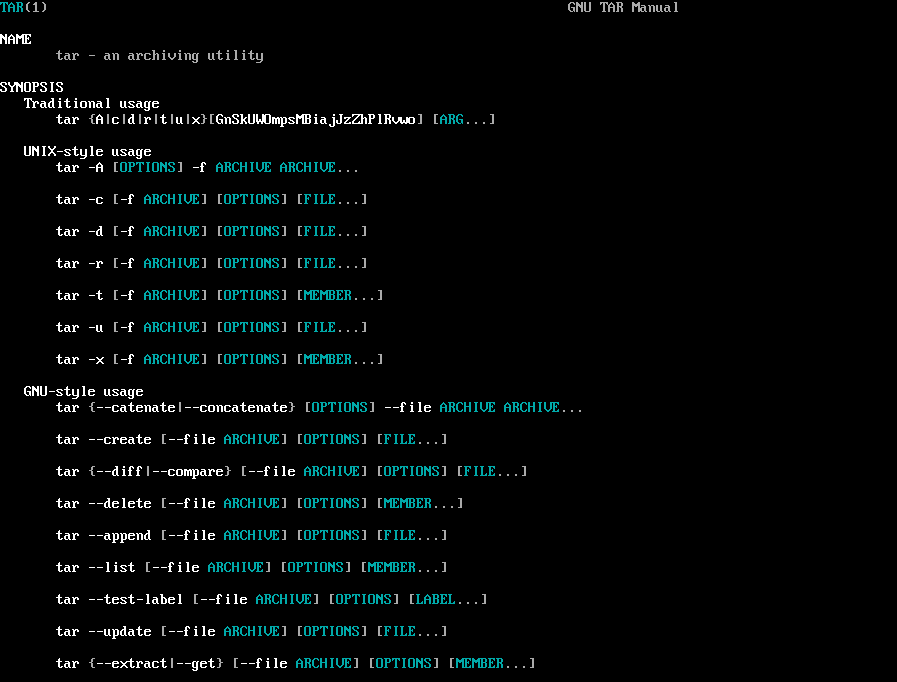Click ARCHIVE in the --create line
Screen dimensions: 897x682
252,440
